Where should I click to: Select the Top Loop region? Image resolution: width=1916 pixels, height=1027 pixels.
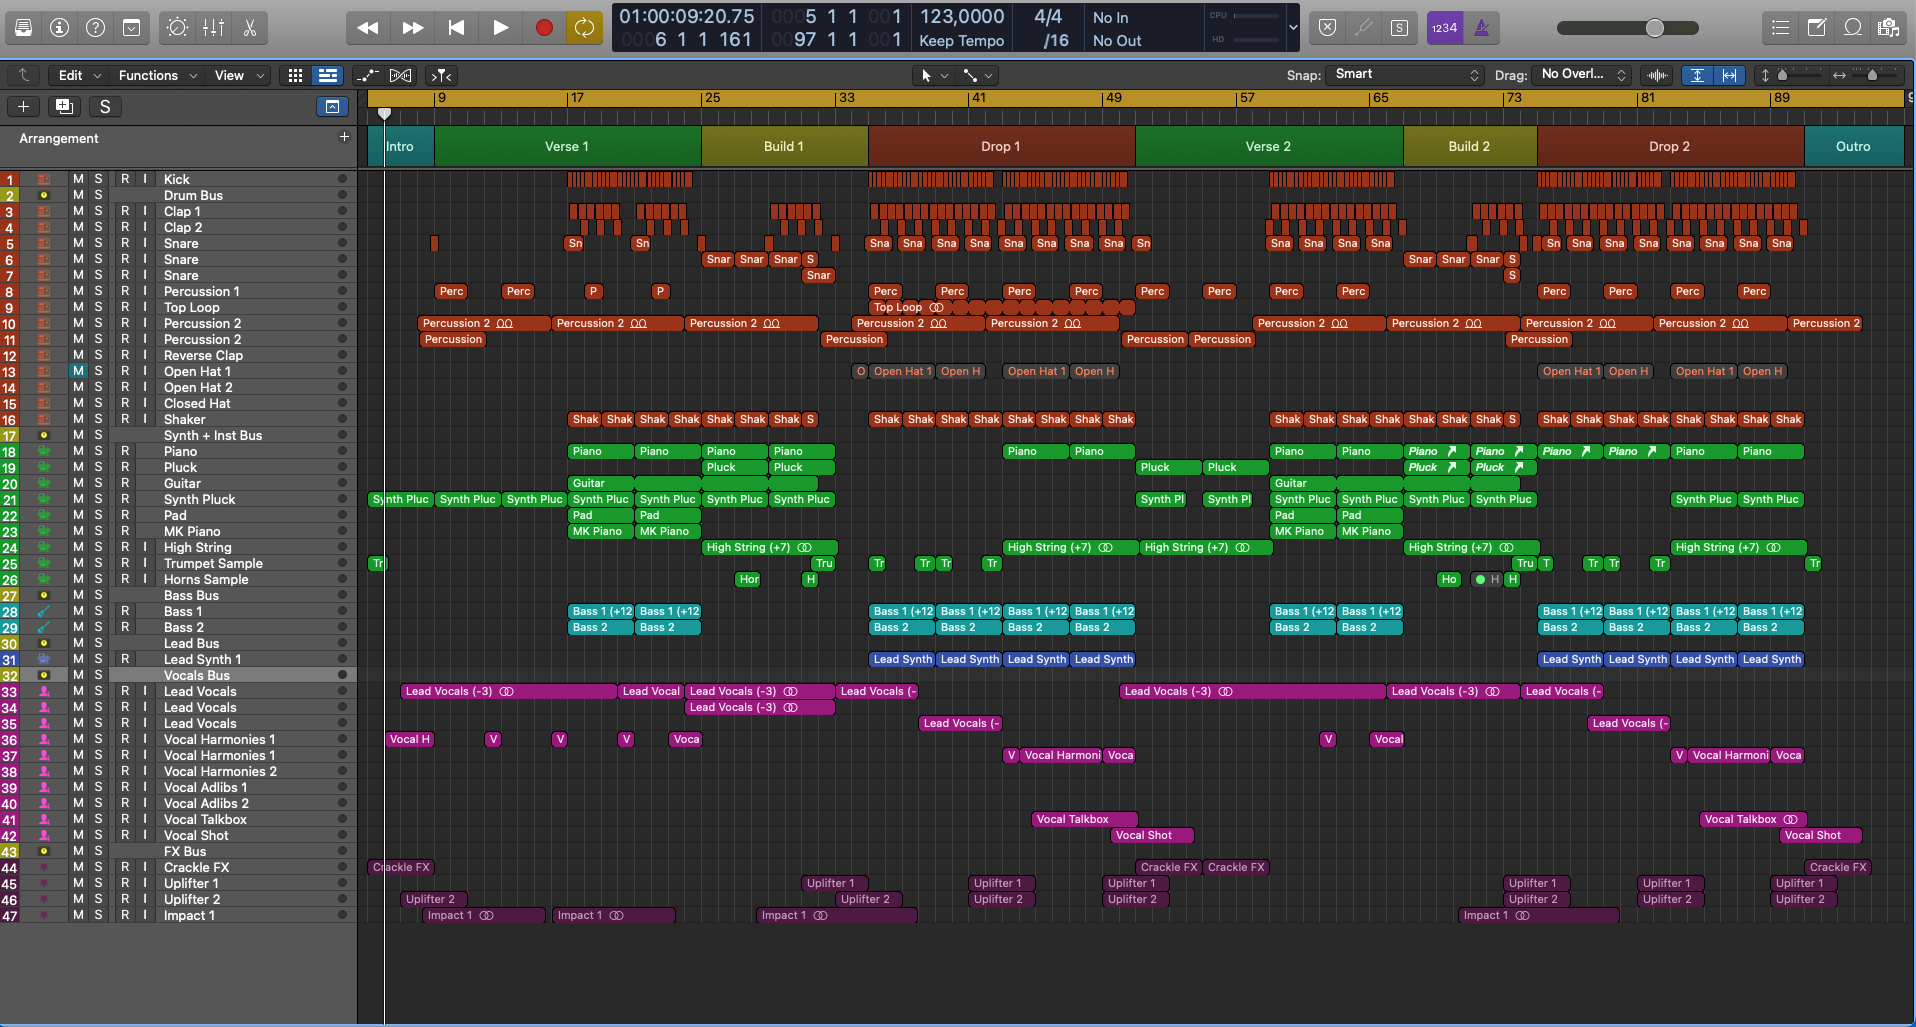pos(1002,307)
